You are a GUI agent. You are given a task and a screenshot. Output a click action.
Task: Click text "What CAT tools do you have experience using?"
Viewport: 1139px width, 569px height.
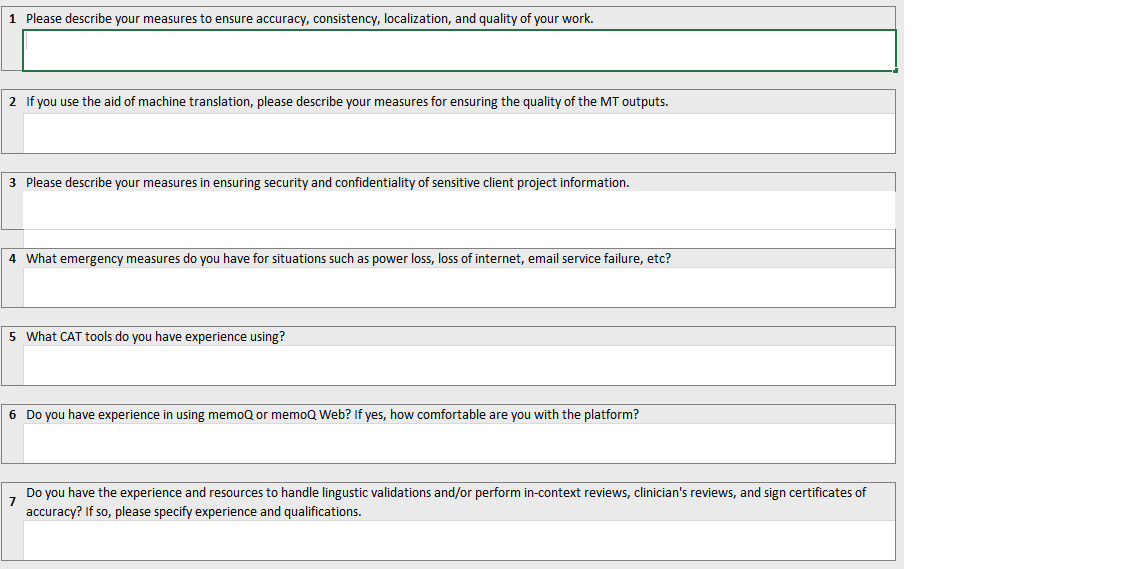(x=155, y=336)
